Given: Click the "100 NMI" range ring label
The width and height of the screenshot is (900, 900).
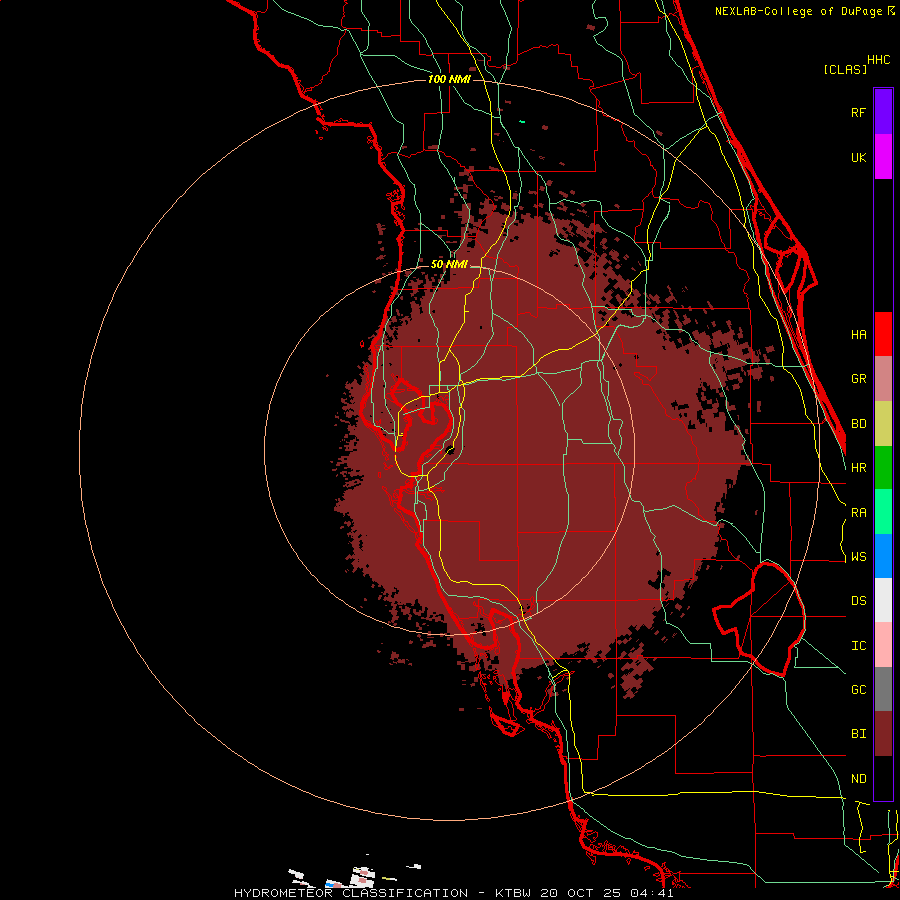Looking at the screenshot, I should click(449, 79).
